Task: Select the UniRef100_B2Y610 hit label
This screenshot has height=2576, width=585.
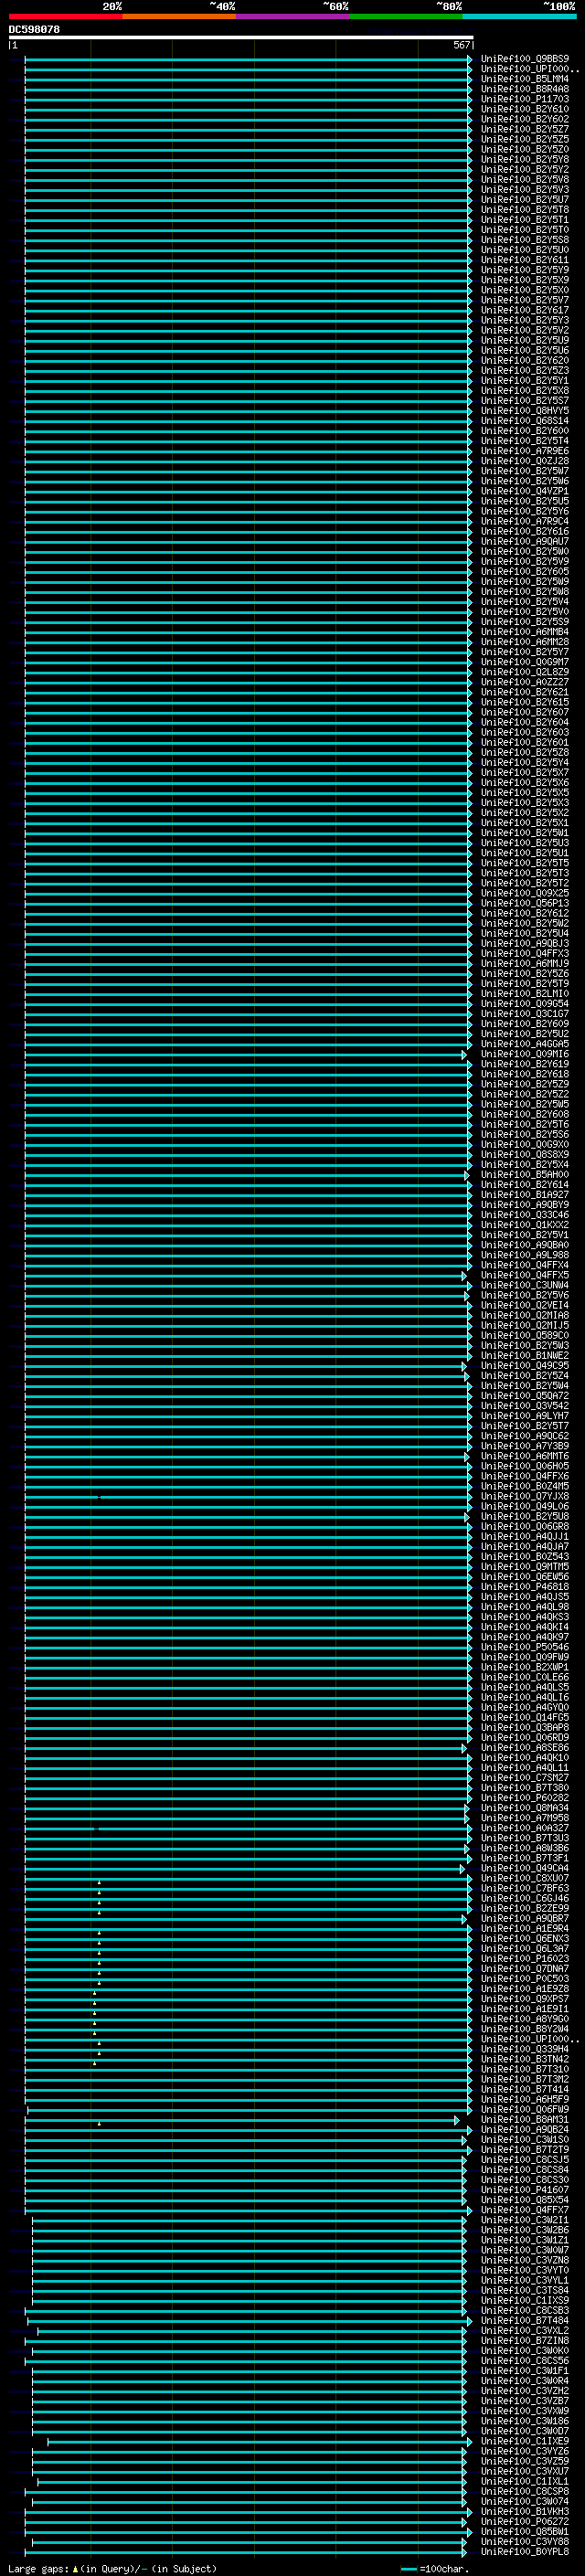Action: click(525, 109)
